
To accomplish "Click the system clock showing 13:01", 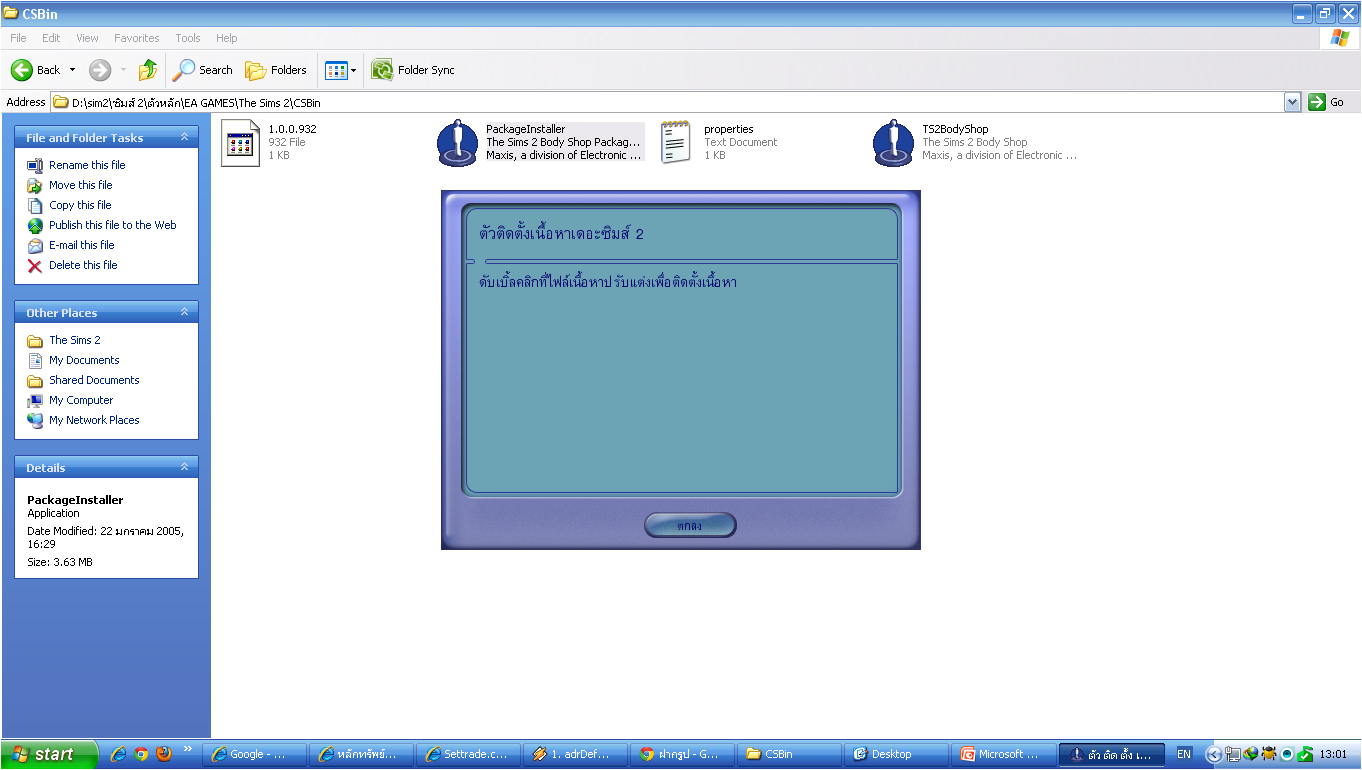I will [x=1333, y=754].
